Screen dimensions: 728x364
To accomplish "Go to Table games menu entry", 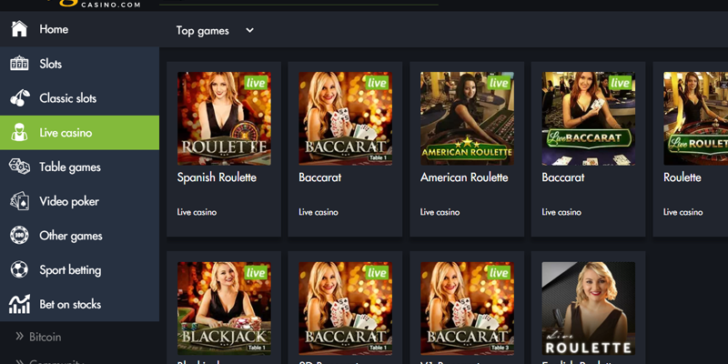I will (x=79, y=167).
